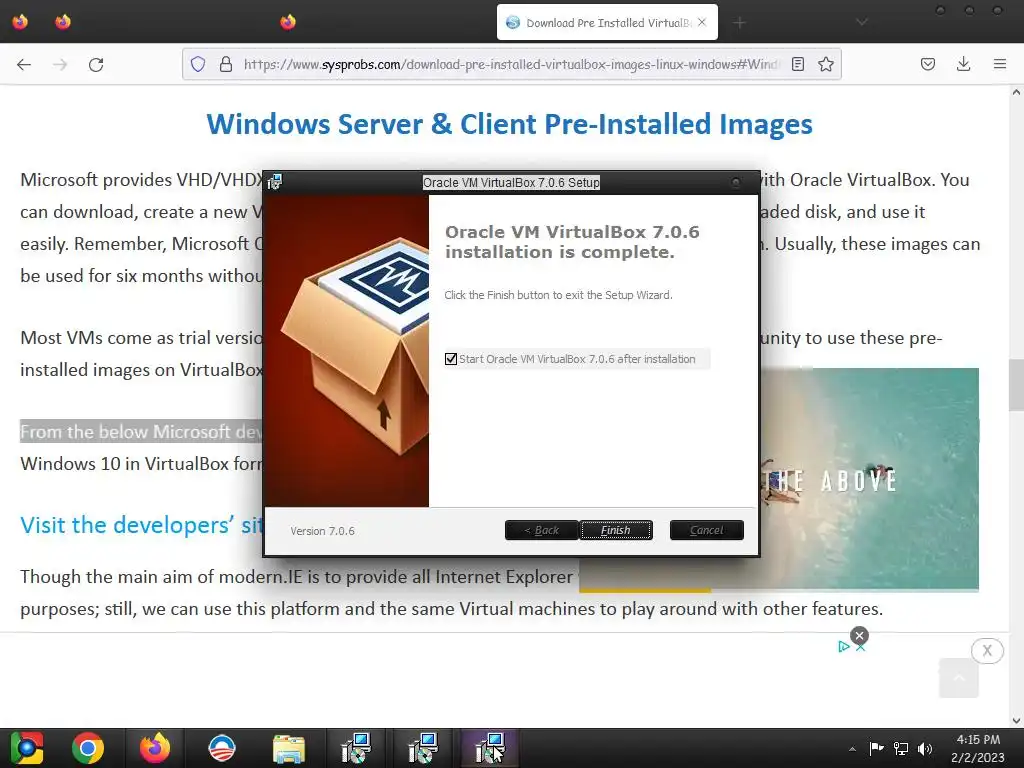Save page to Pocket
This screenshot has width=1024, height=768.
[x=928, y=64]
